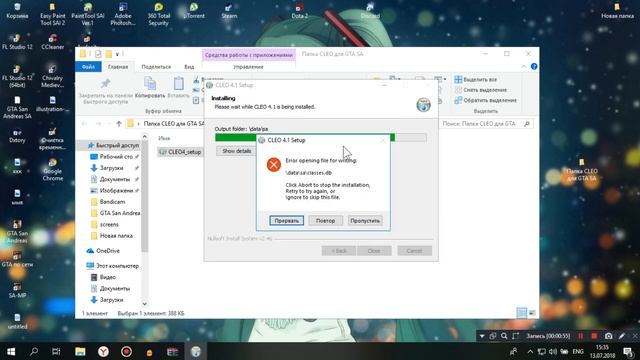Image resolution: width=640 pixels, height=360 pixels.
Task: Click the Поиск: Папка CLEO search field
Action: tap(487, 124)
